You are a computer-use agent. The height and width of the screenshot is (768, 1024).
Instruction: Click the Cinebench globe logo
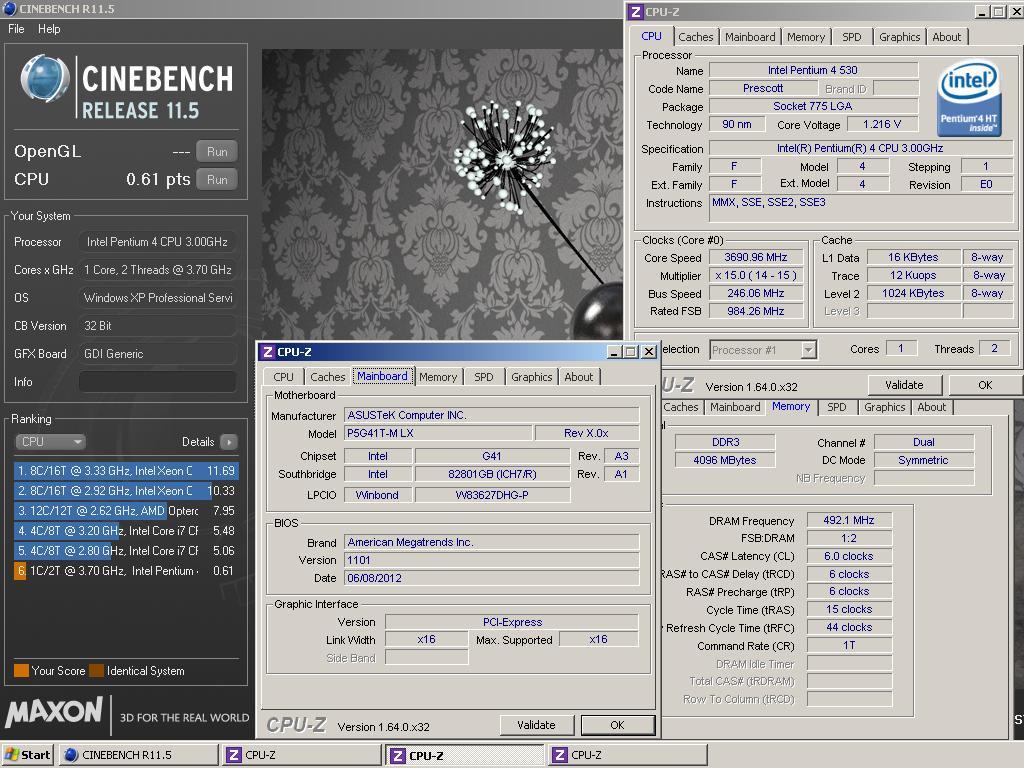pos(44,78)
